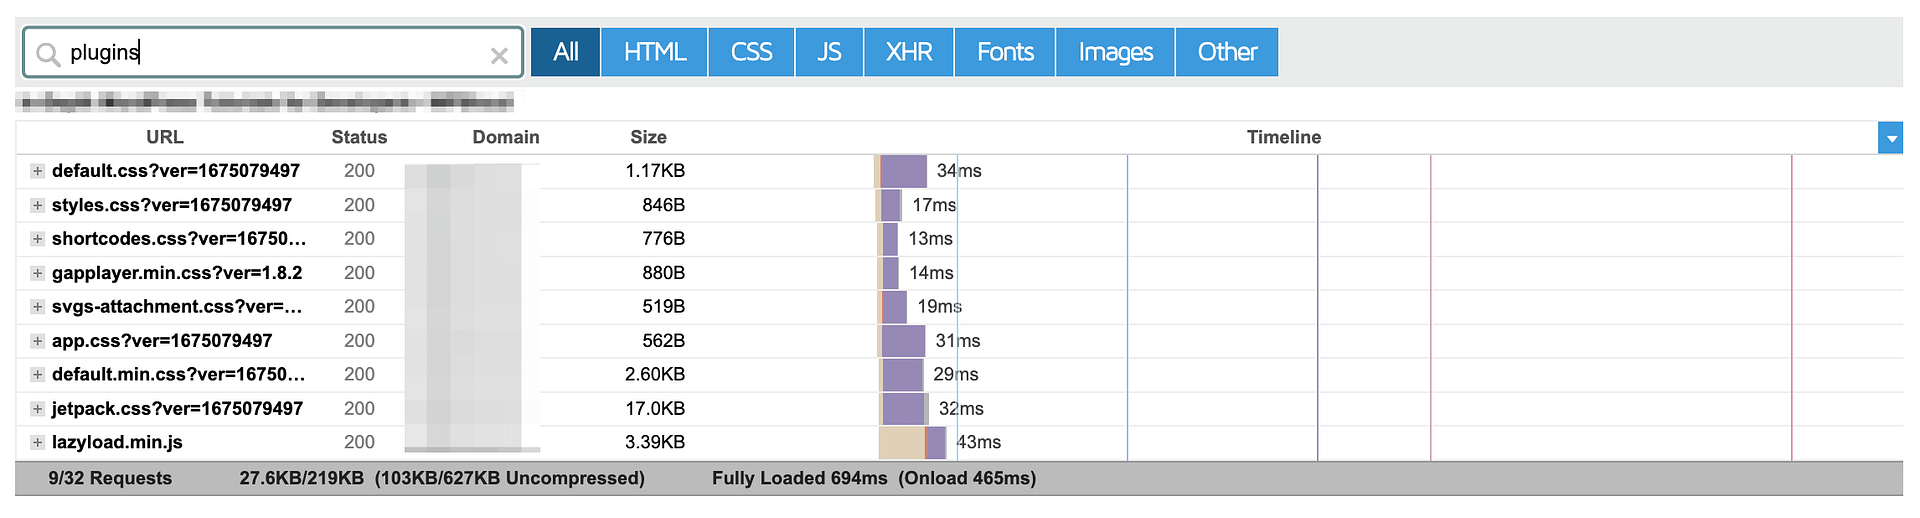Screen dimensions: 1920x518
Task: Expand the default.css?ver=1675079497 request row
Action: tap(37, 171)
